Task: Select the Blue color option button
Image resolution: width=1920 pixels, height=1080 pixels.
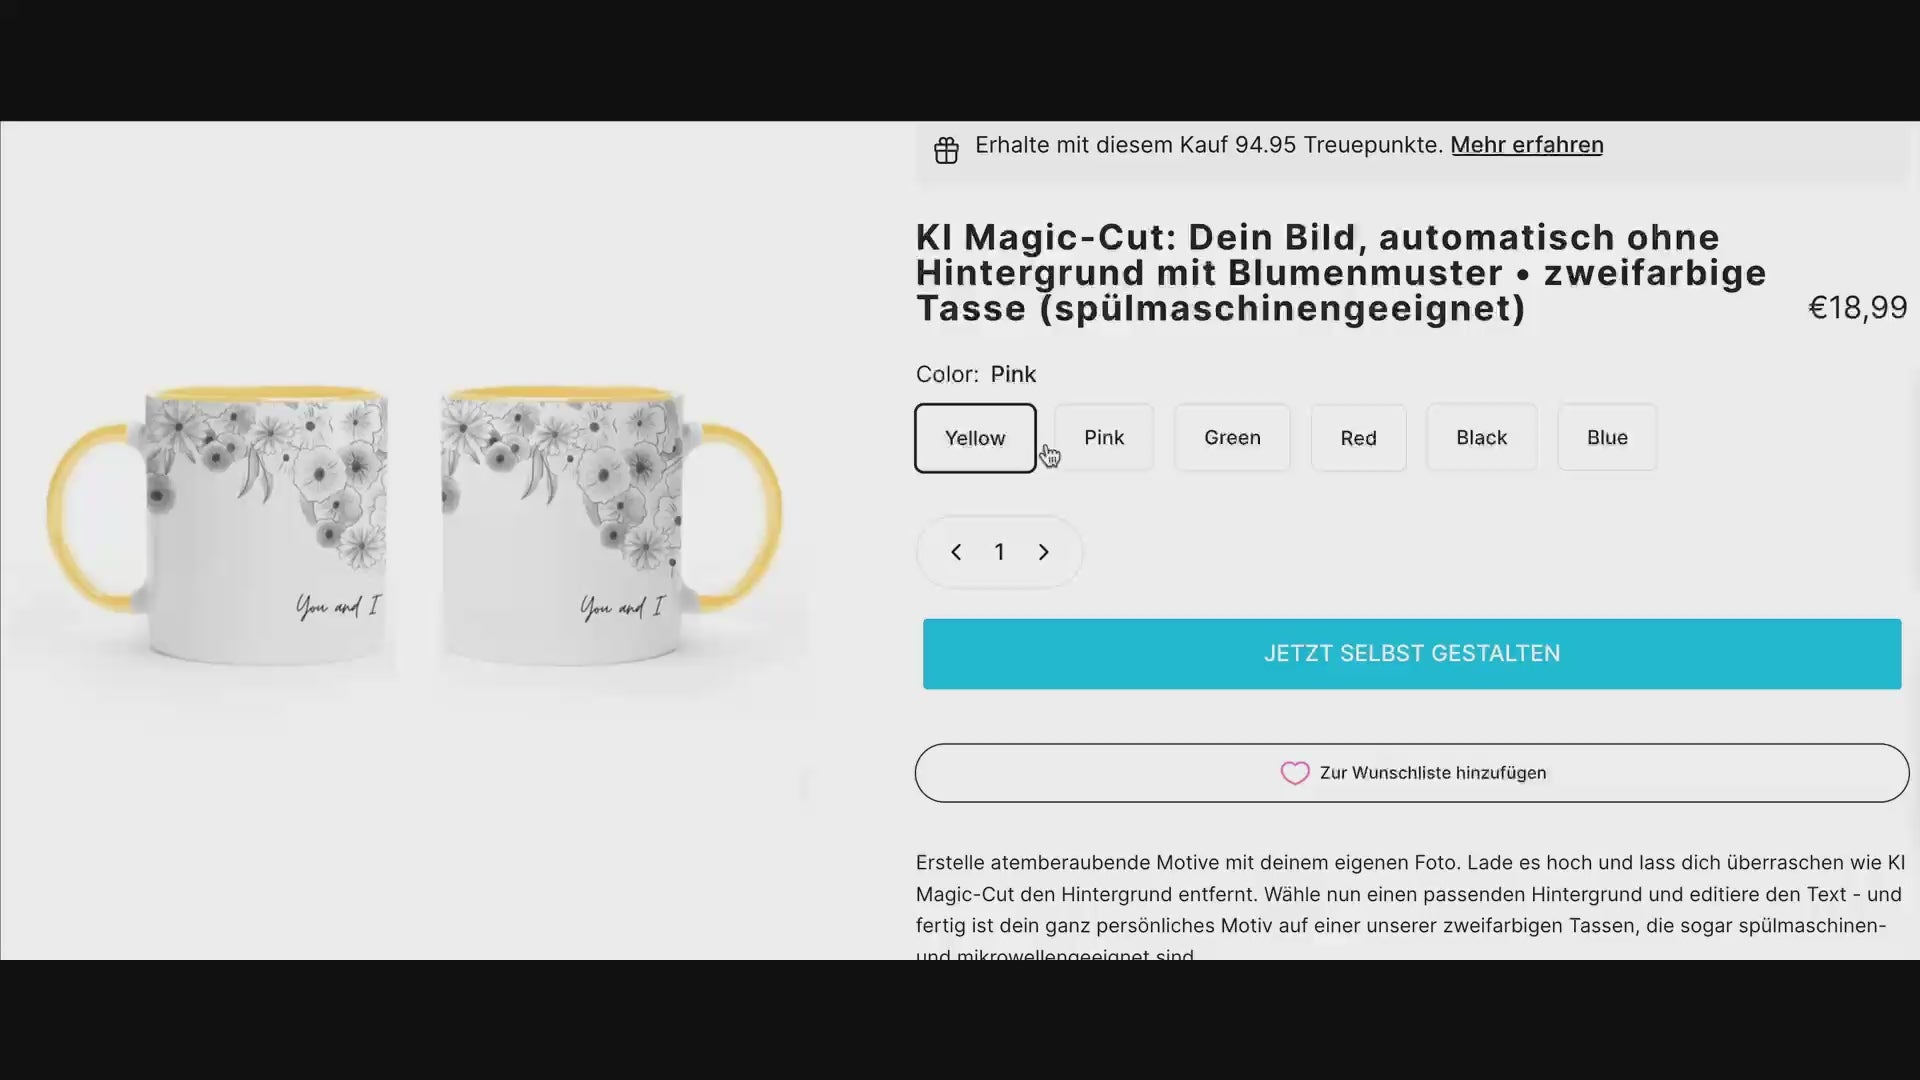Action: click(1607, 436)
